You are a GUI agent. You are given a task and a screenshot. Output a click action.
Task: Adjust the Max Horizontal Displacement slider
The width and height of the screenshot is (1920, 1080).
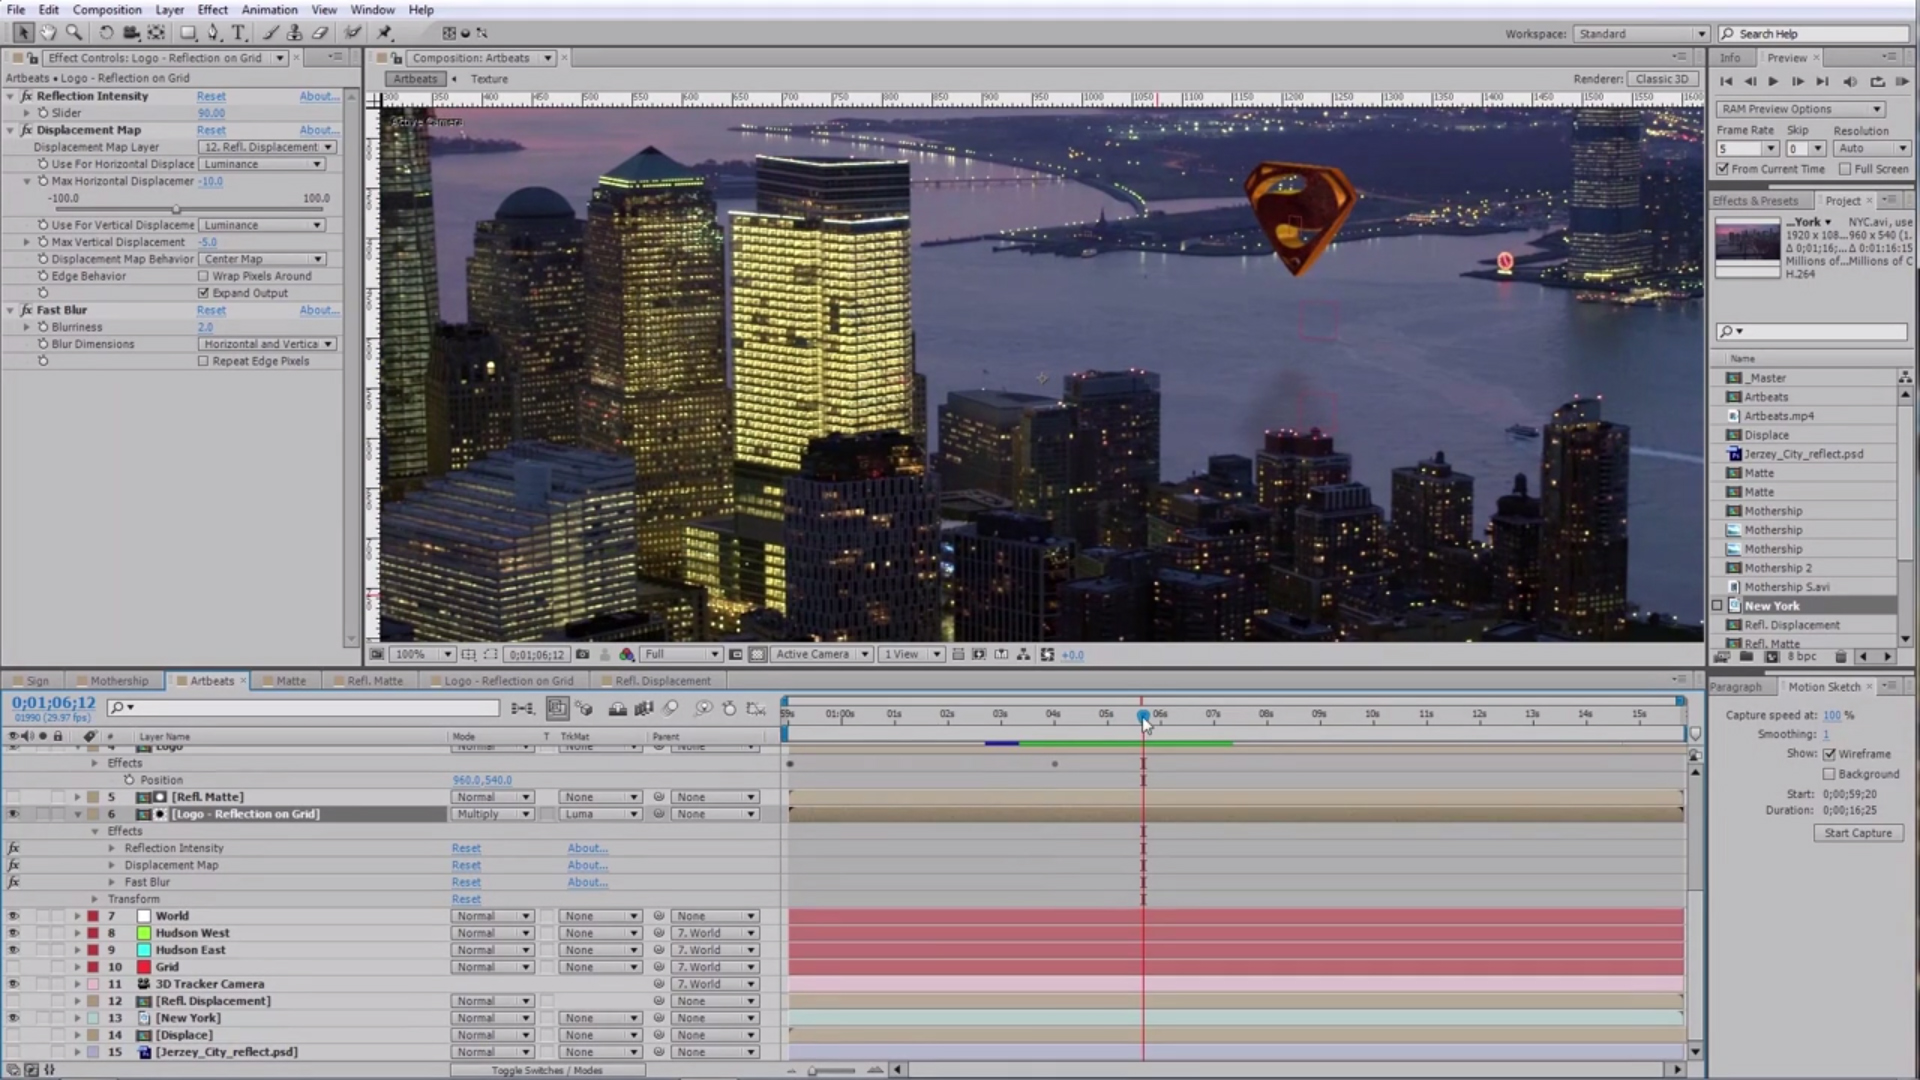point(176,210)
